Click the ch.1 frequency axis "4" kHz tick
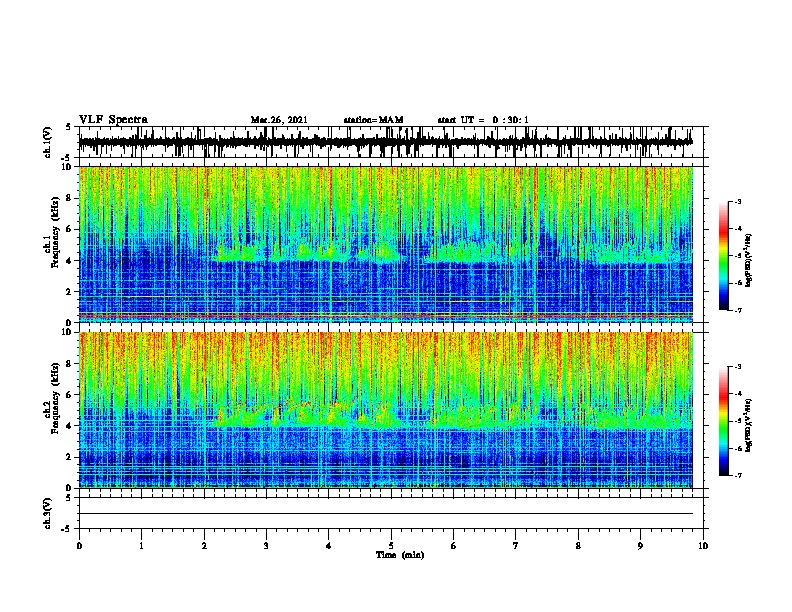The image size is (792, 612). click(69, 261)
